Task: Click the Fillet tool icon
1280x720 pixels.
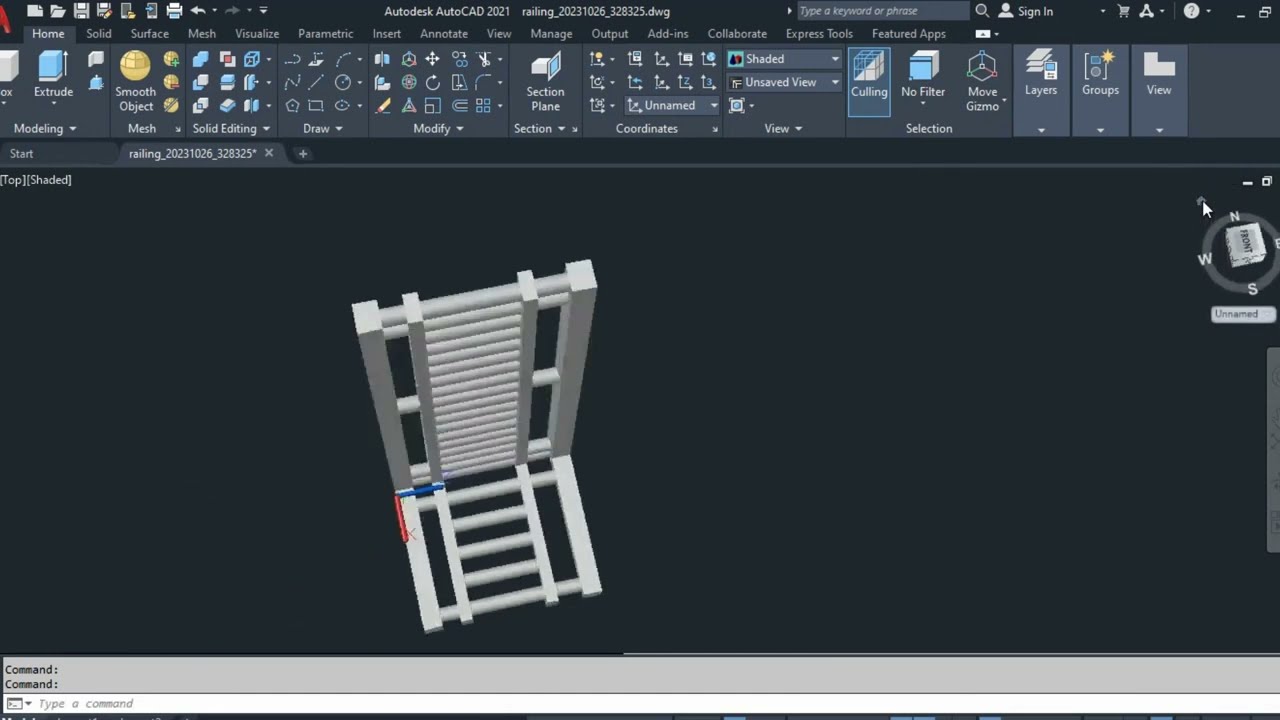Action: 484,82
